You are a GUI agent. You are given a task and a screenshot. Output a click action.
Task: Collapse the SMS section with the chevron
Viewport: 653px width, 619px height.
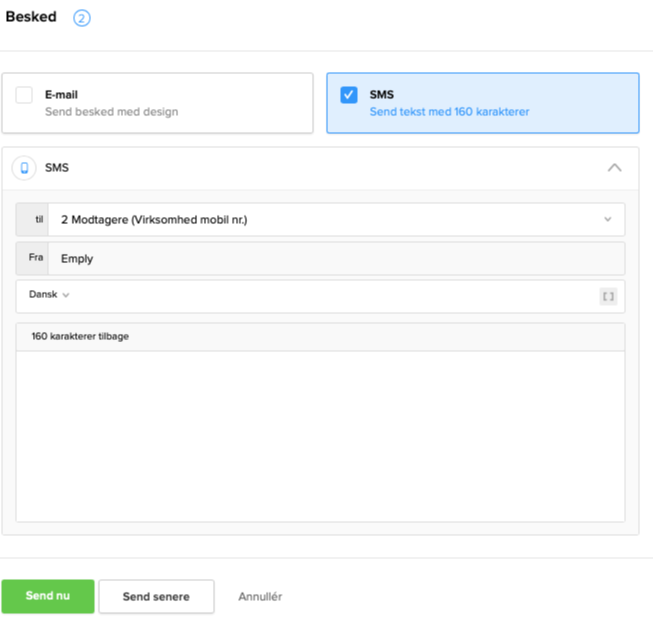tap(615, 168)
